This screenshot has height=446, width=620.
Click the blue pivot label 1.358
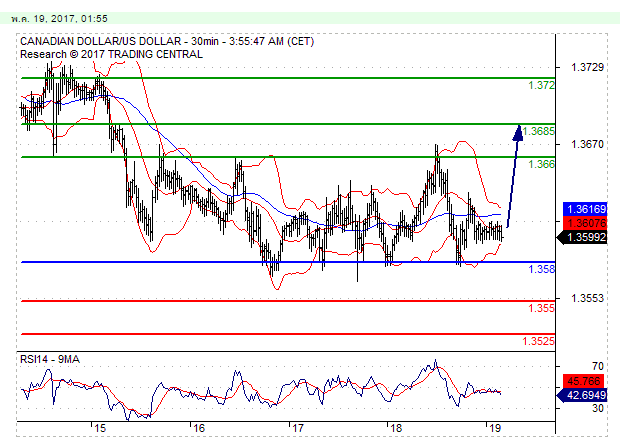pos(541,269)
